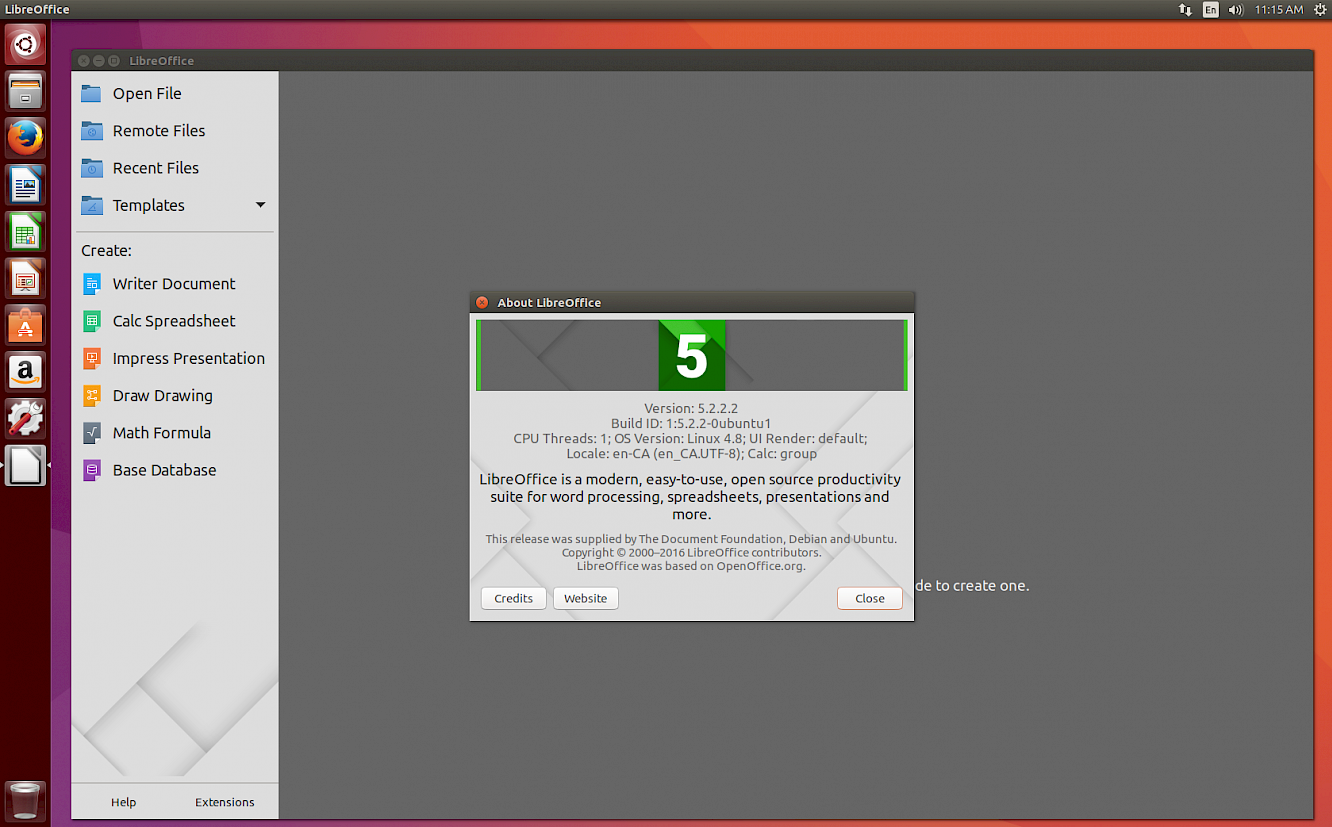This screenshot has width=1332, height=827.
Task: Click the Templates folder icon
Action: coord(92,205)
